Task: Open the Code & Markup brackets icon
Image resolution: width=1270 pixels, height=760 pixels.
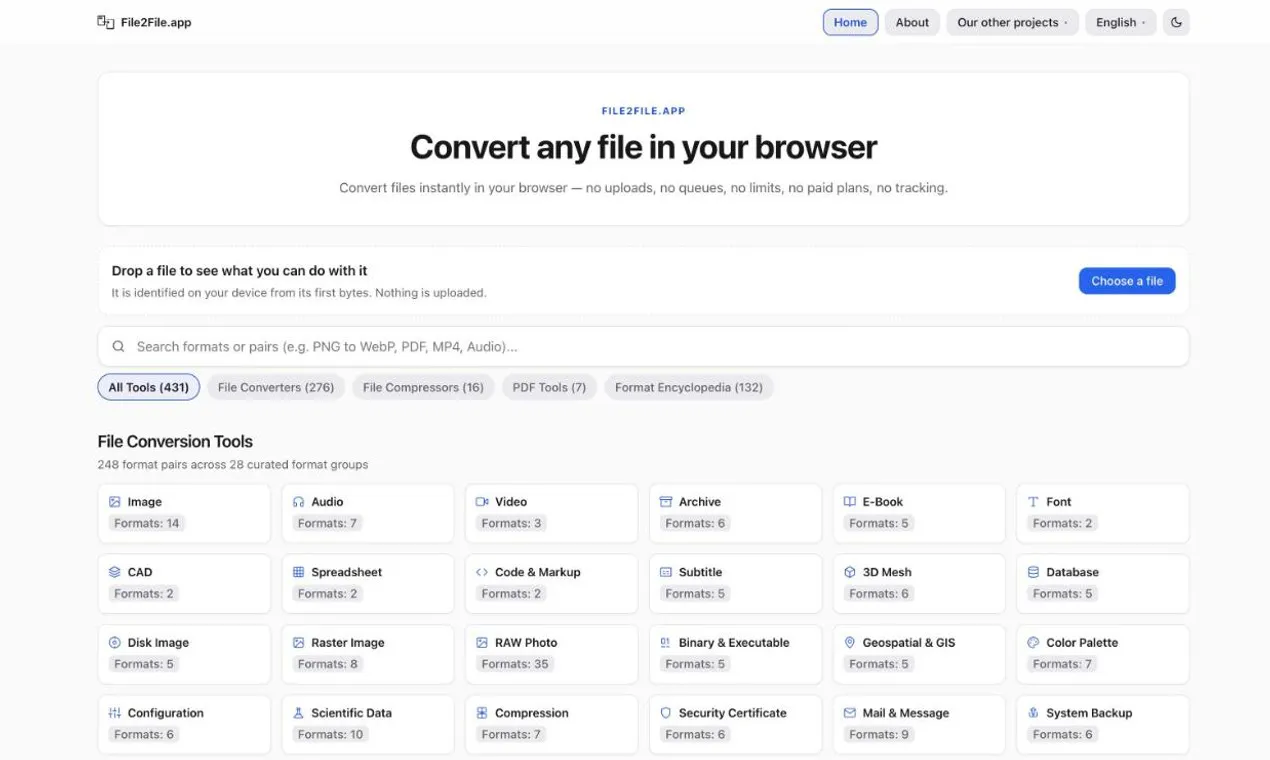Action: 482,572
